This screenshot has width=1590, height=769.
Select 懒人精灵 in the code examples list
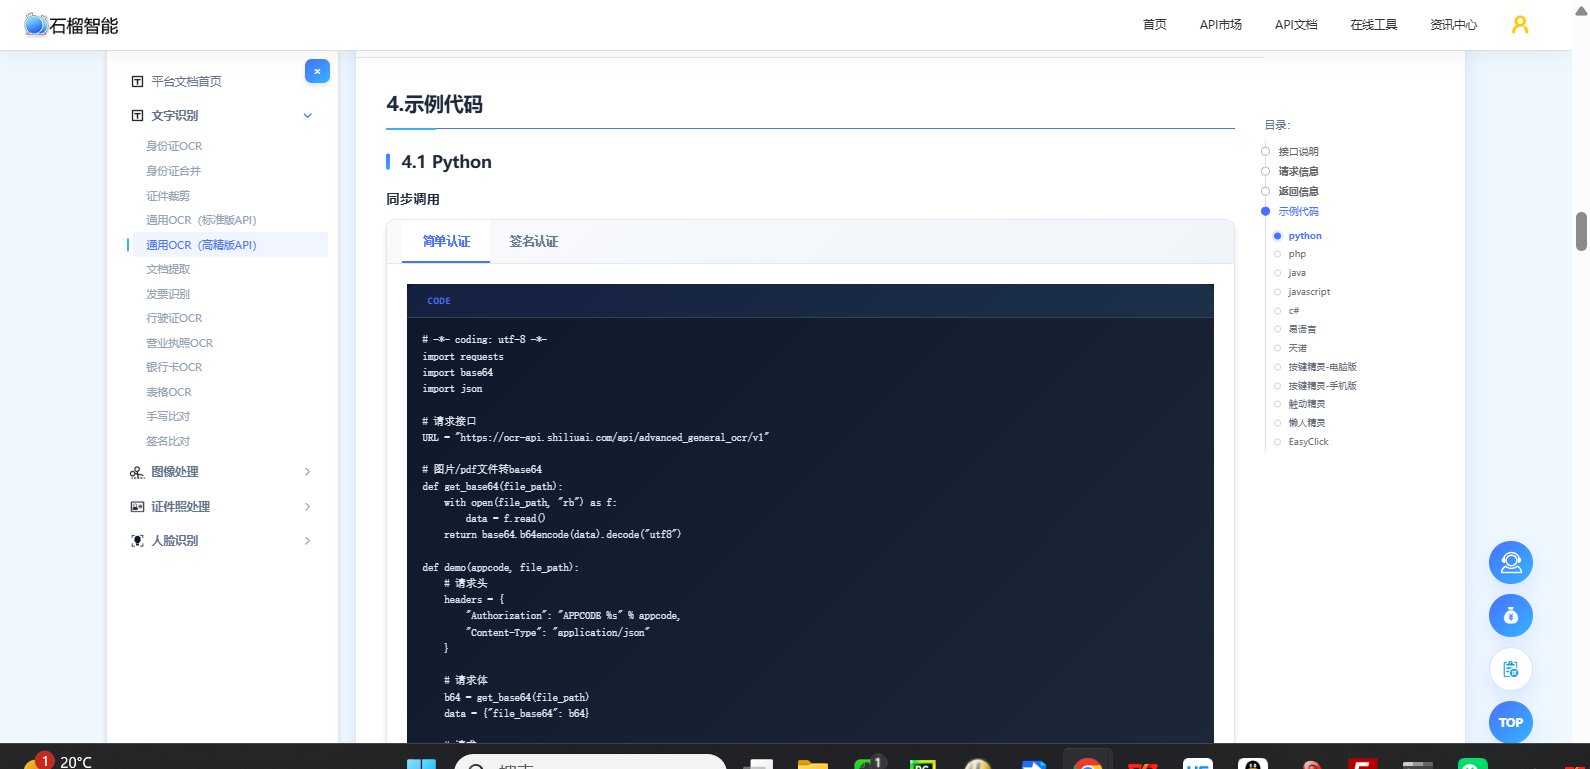coord(1307,423)
